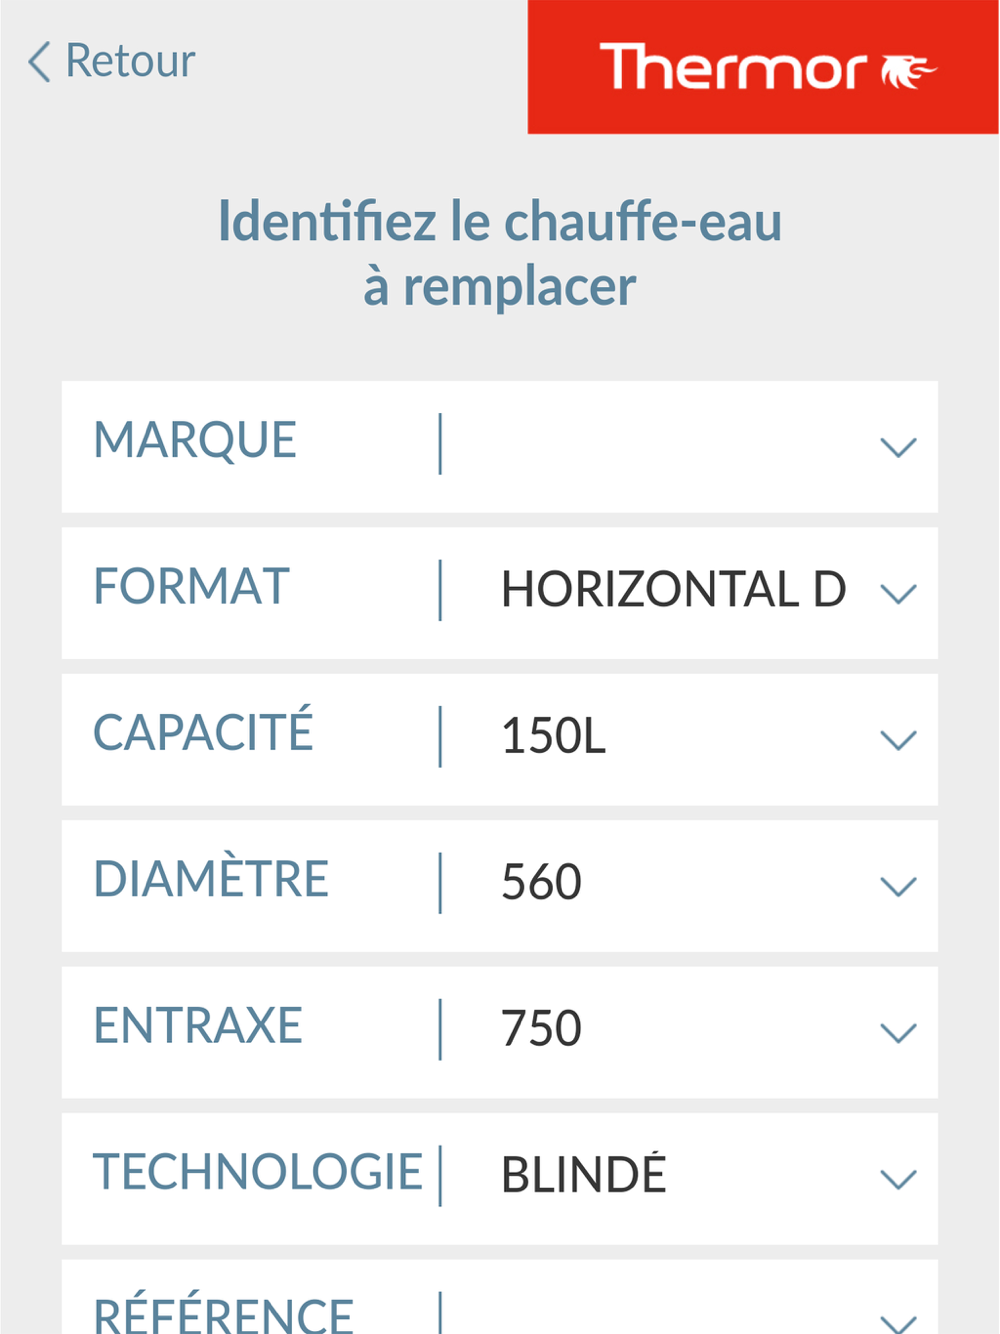The image size is (1000, 1334).
Task: Click the 150L capacity value
Action: tap(553, 737)
